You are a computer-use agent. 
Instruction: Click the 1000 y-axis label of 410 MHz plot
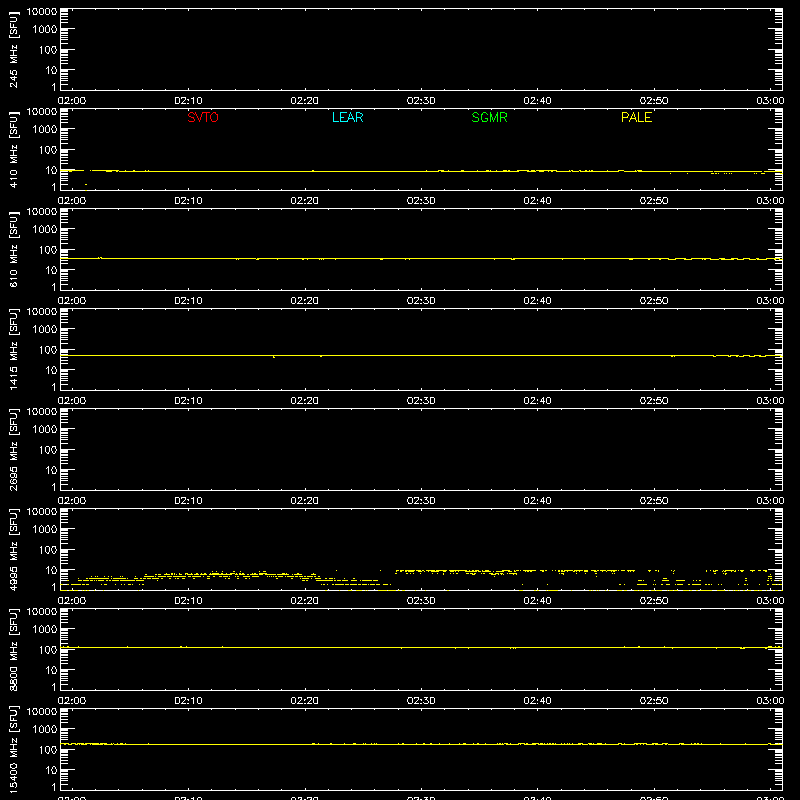pyautogui.click(x=45, y=130)
